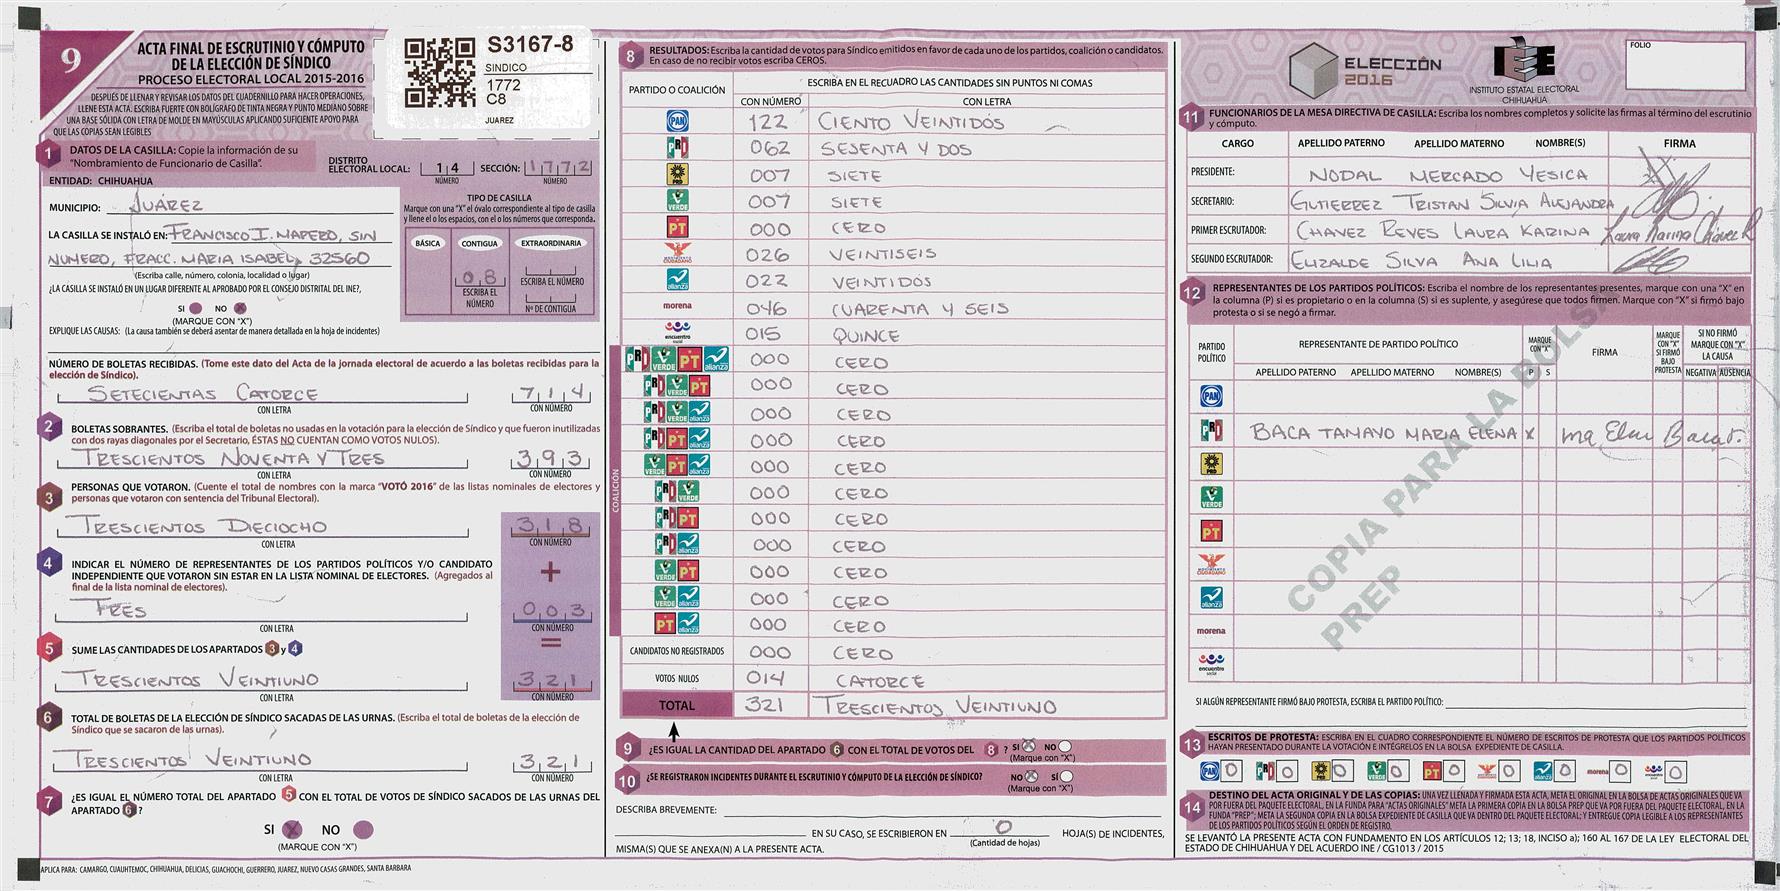Click the QR code at the top
1780x891 pixels.
pos(439,72)
